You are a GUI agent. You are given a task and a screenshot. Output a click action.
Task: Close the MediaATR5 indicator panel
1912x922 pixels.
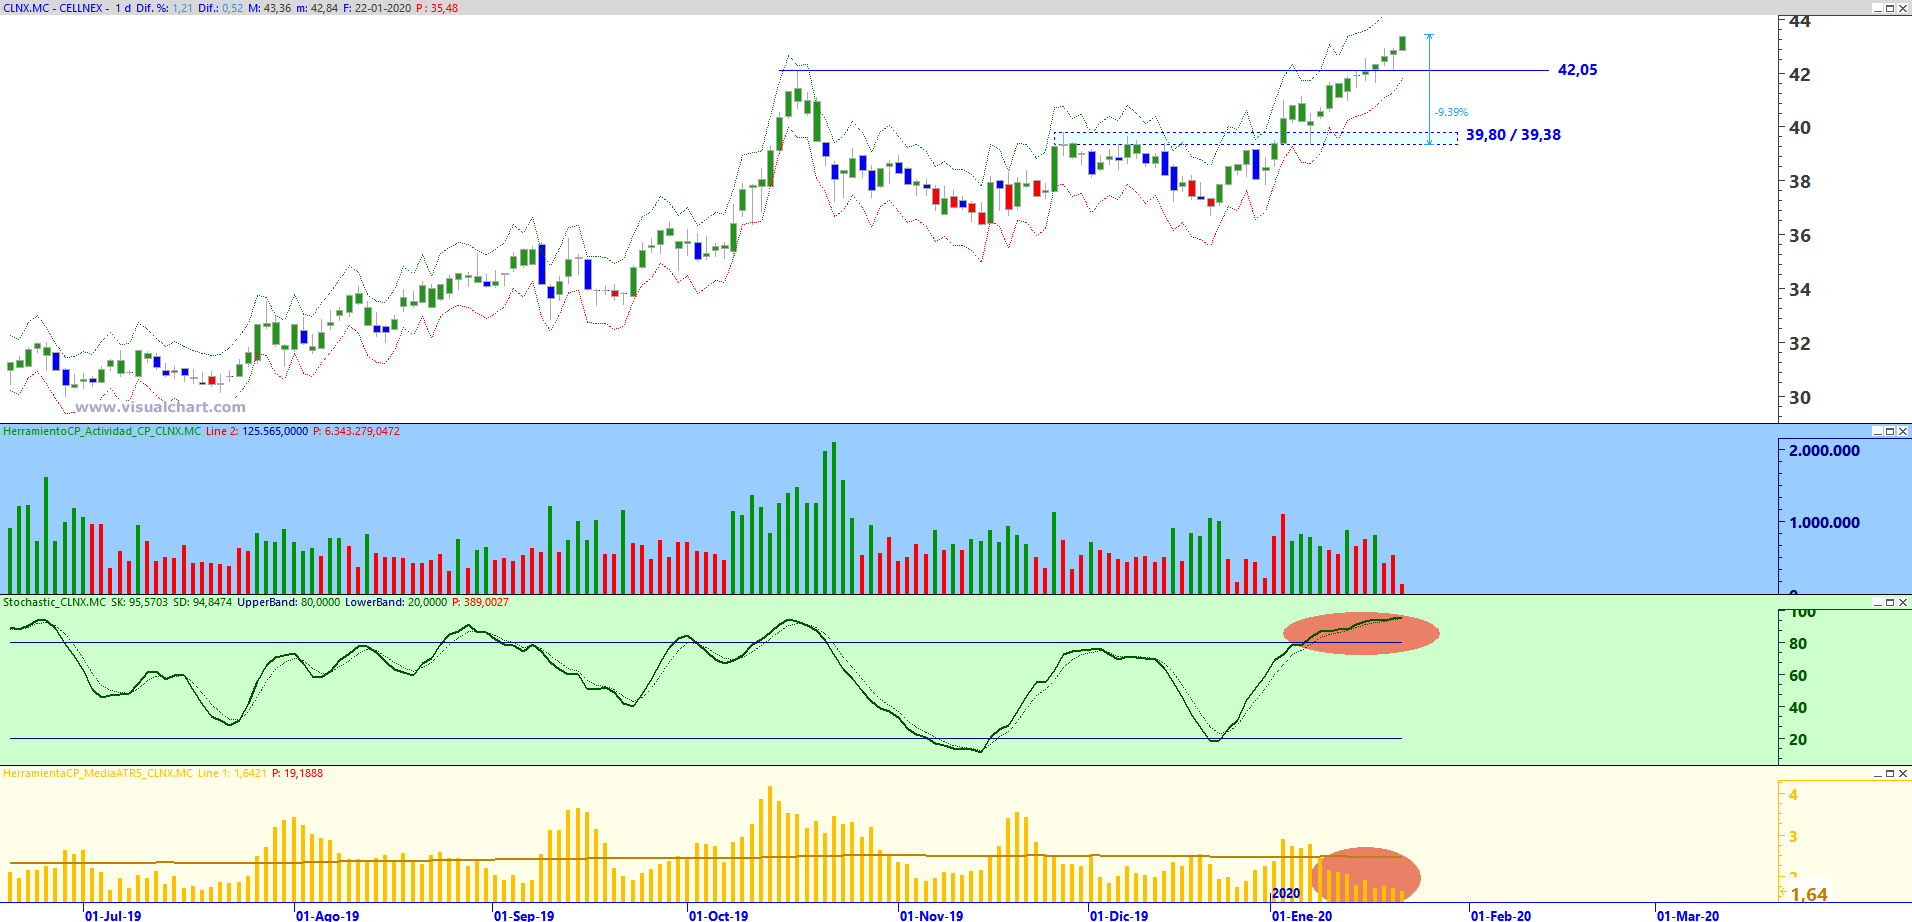point(1903,773)
